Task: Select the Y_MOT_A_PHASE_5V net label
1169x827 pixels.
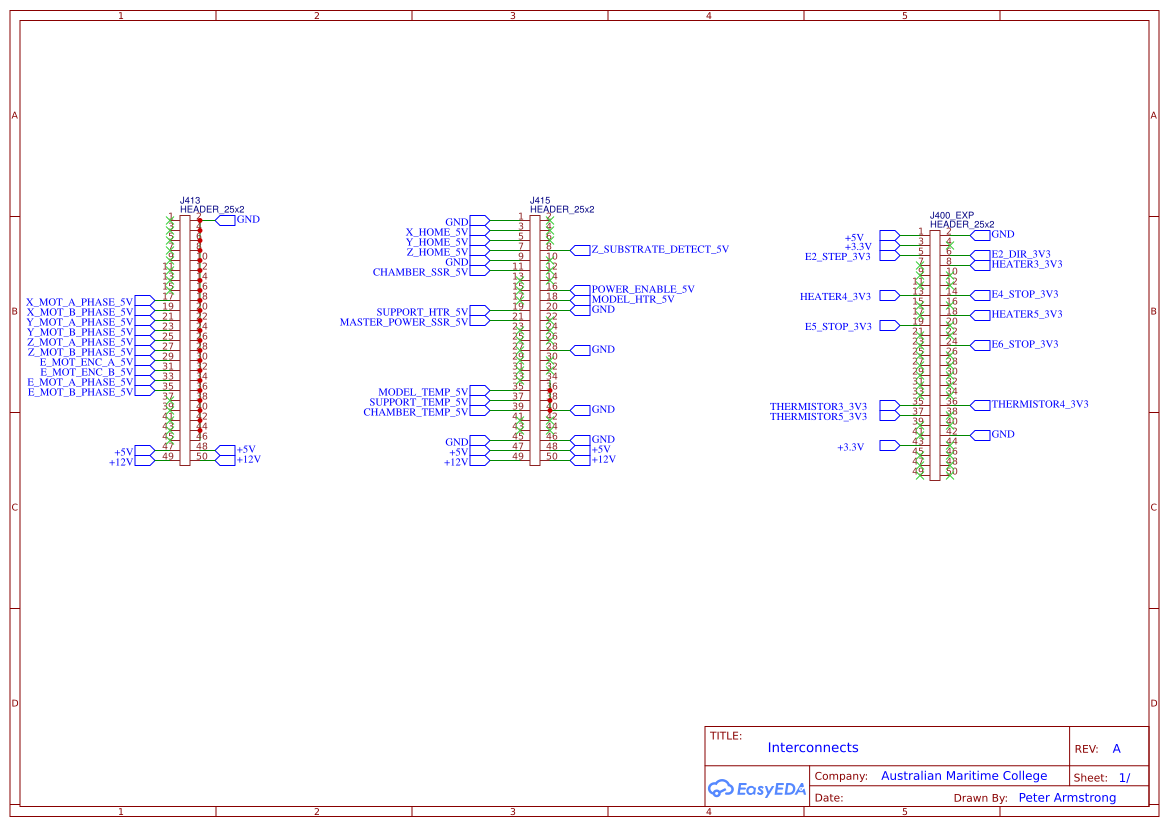Action: 80,322
